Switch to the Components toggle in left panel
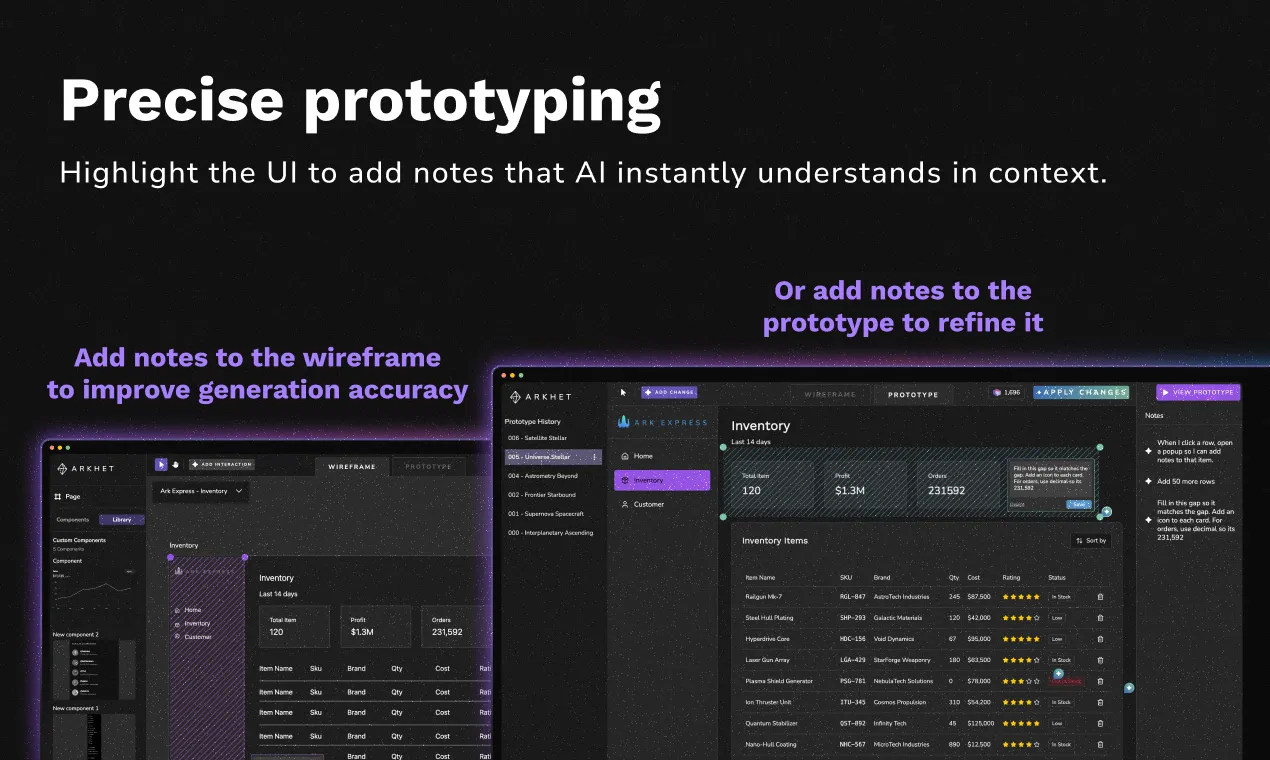This screenshot has height=760, width=1270. [73, 520]
